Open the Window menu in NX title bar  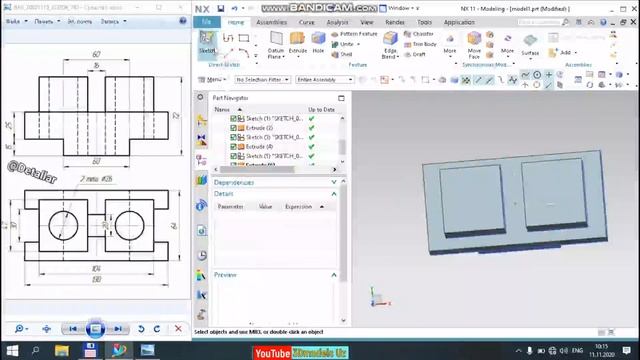[x=400, y=8]
